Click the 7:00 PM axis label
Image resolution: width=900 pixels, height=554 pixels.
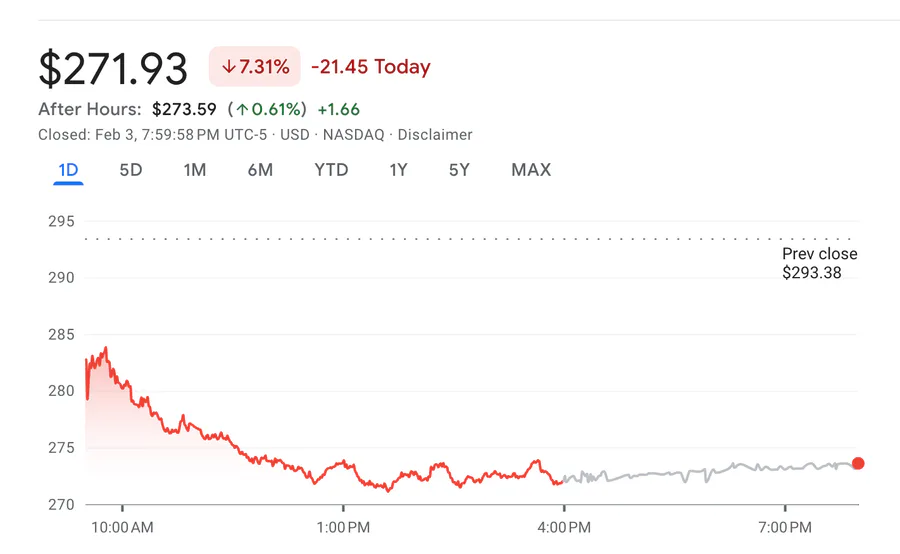click(785, 527)
